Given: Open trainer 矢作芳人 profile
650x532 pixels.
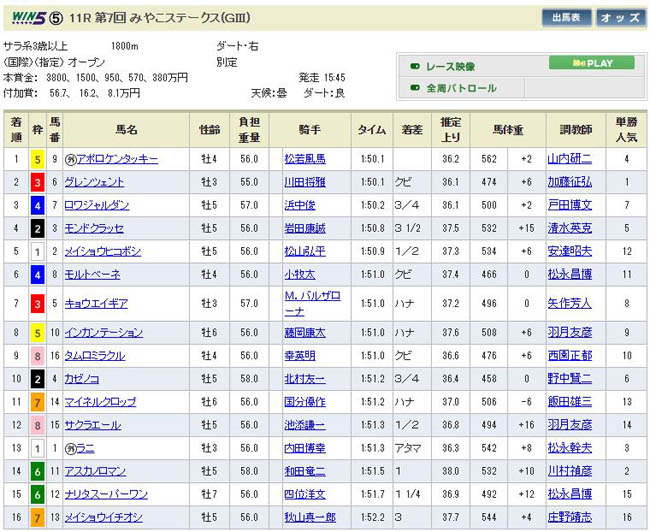Looking at the screenshot, I should point(570,302).
